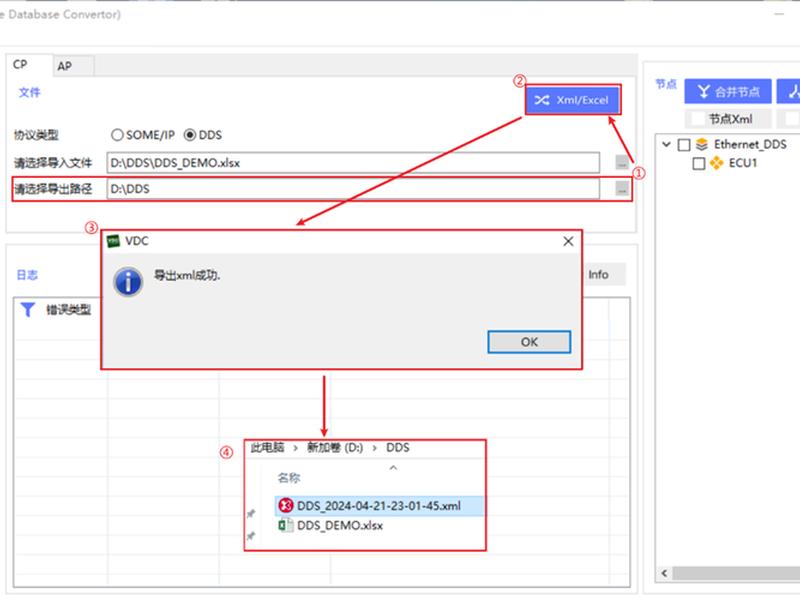Screen dimensions: 800x600
Task: Switch to the CP tab
Action: click(20, 65)
